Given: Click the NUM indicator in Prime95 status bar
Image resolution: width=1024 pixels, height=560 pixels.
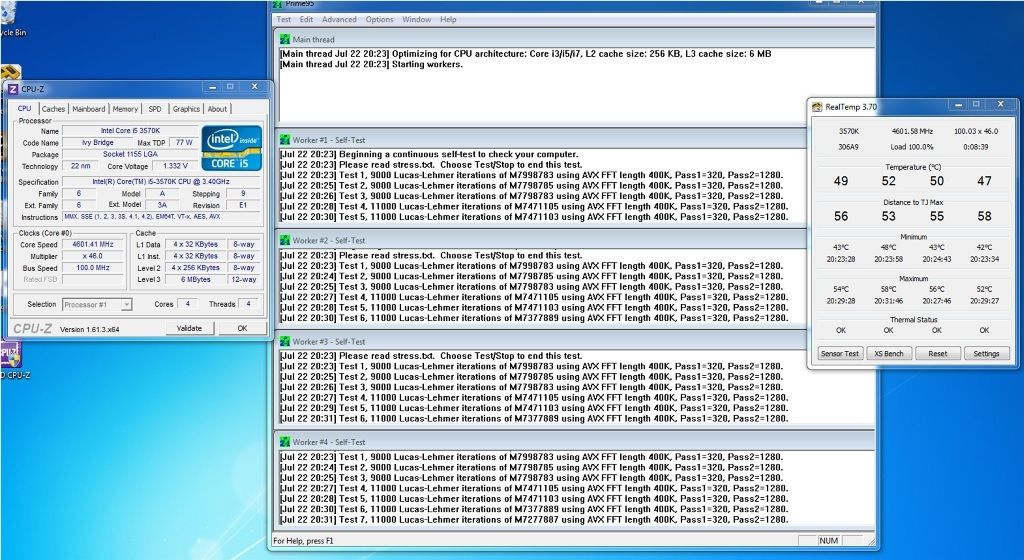Looking at the screenshot, I should tap(828, 540).
